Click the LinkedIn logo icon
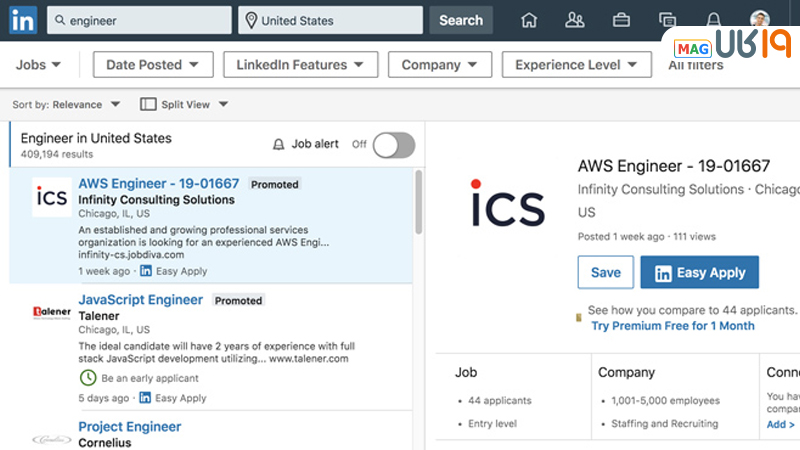 (x=24, y=20)
